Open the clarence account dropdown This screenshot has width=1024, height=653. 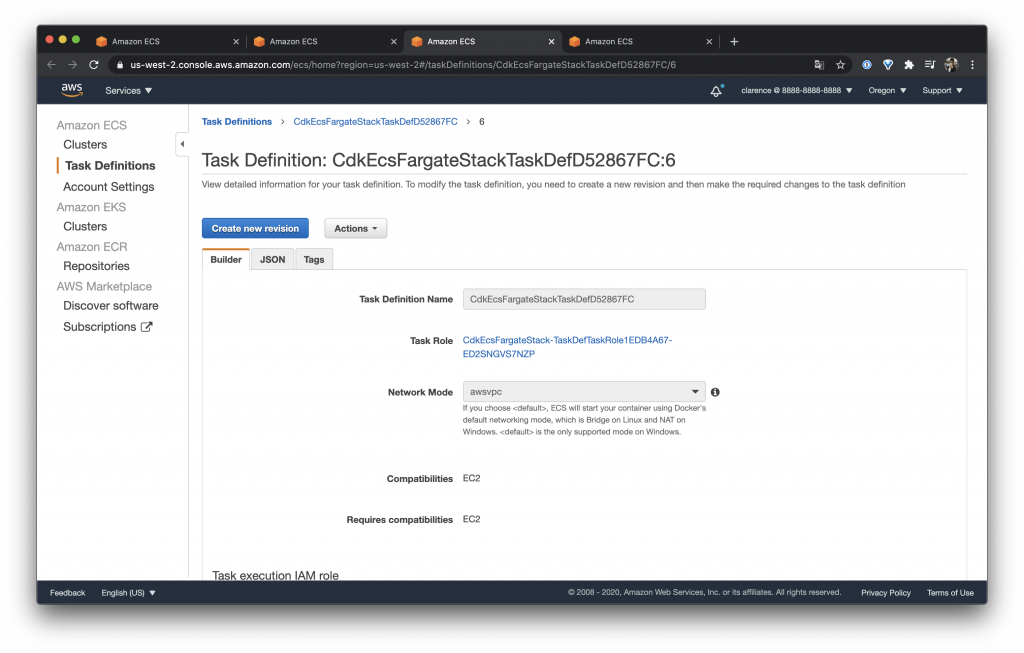[796, 91]
